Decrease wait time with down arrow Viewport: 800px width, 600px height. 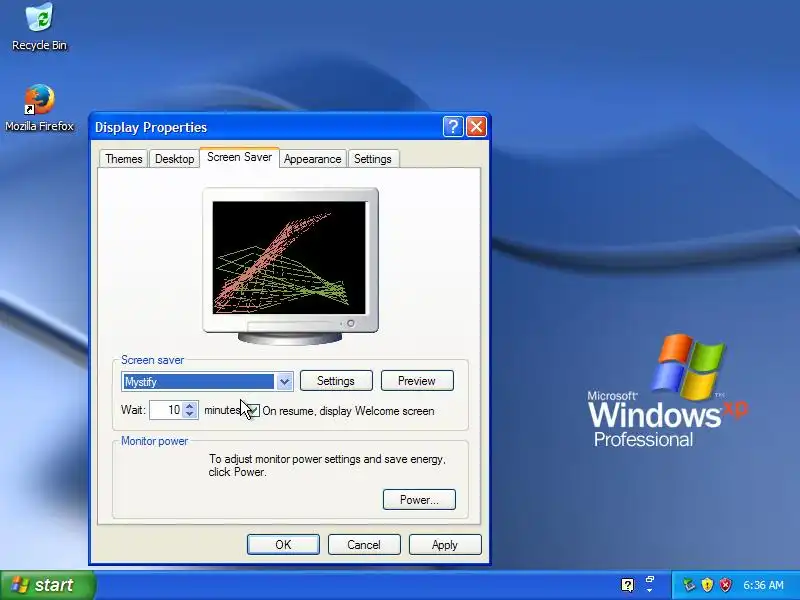(190, 414)
